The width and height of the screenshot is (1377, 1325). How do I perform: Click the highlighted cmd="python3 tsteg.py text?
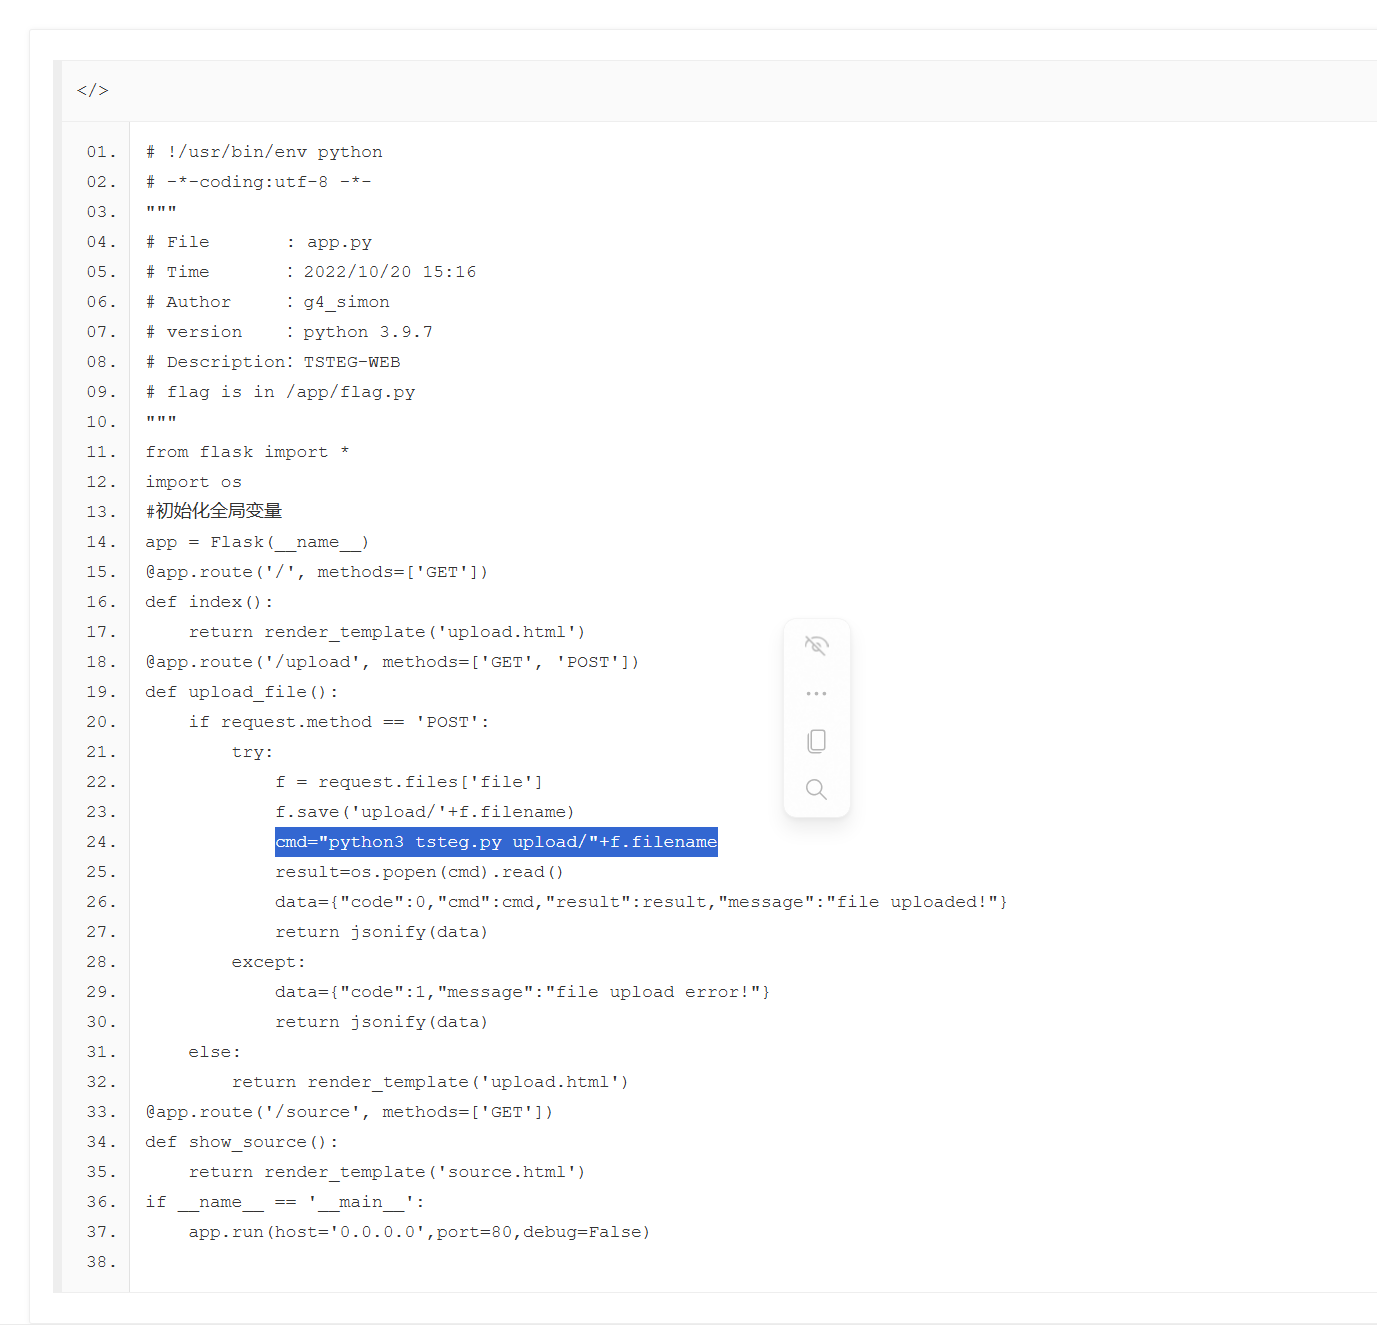click(x=496, y=842)
